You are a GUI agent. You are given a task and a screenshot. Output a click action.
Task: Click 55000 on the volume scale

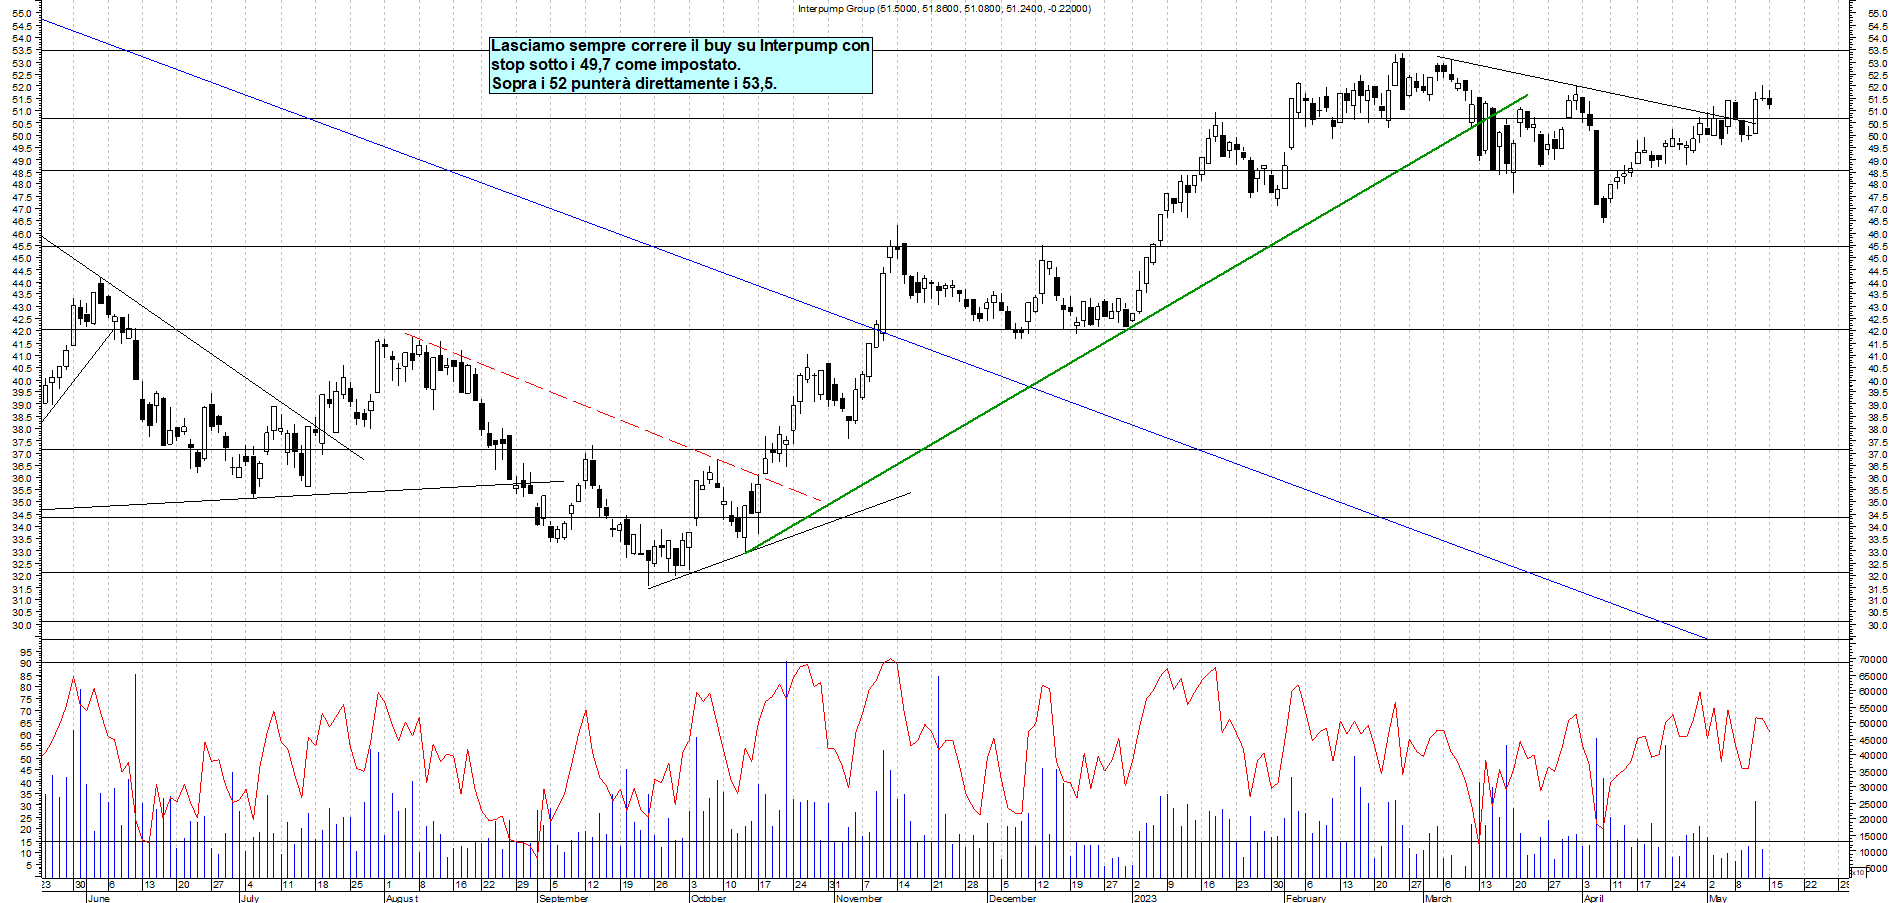[x=1873, y=708]
